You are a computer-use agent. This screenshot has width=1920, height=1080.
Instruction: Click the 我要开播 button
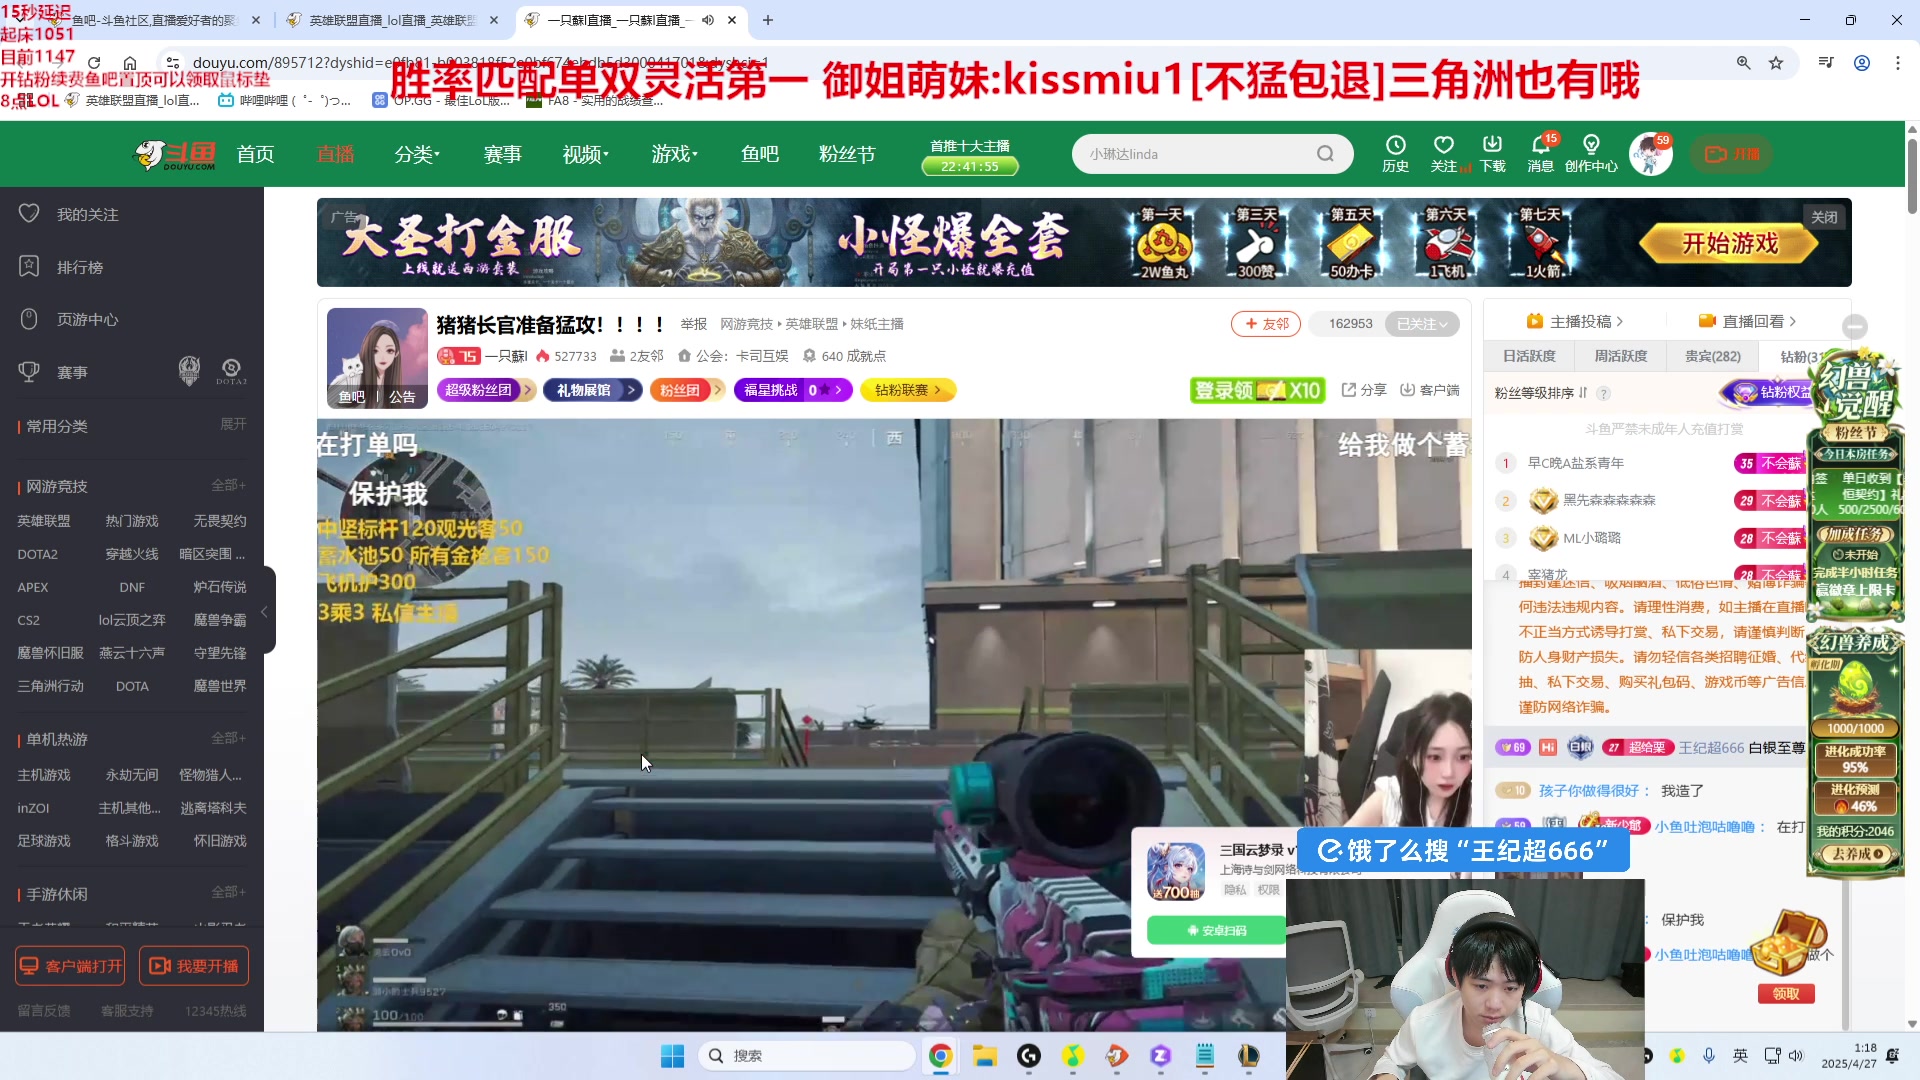(x=194, y=966)
